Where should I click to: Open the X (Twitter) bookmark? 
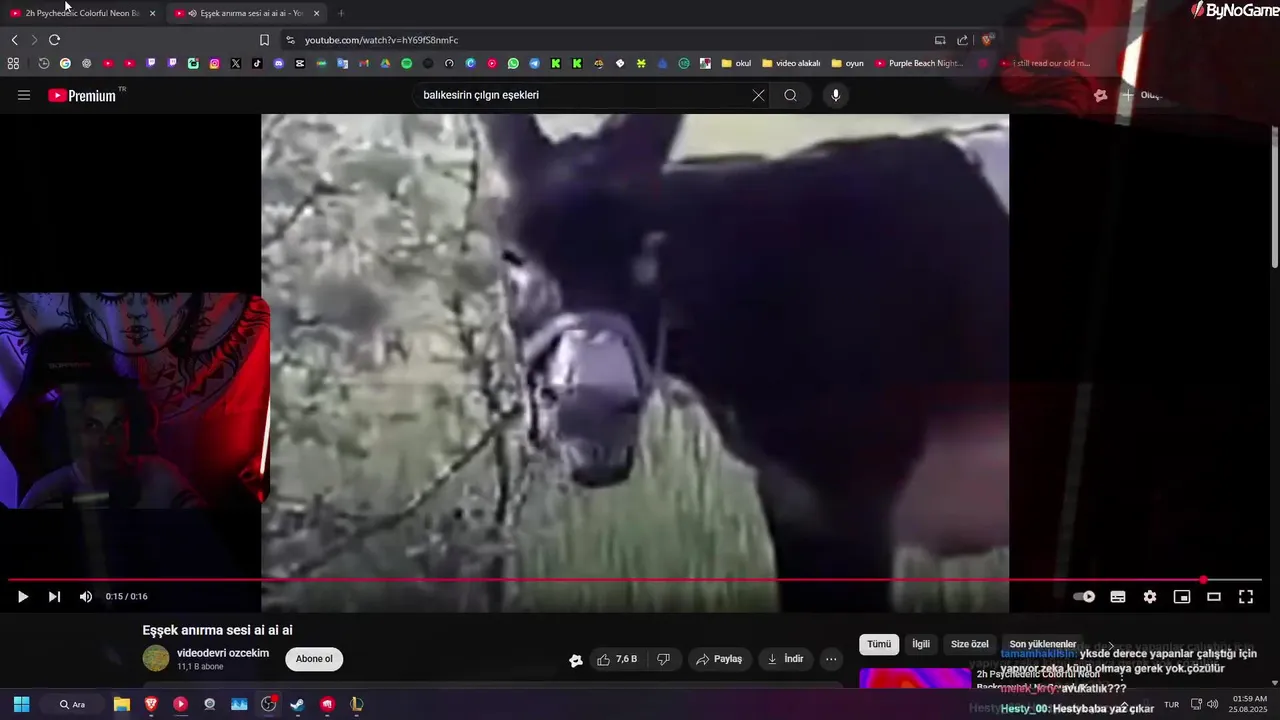click(x=236, y=63)
